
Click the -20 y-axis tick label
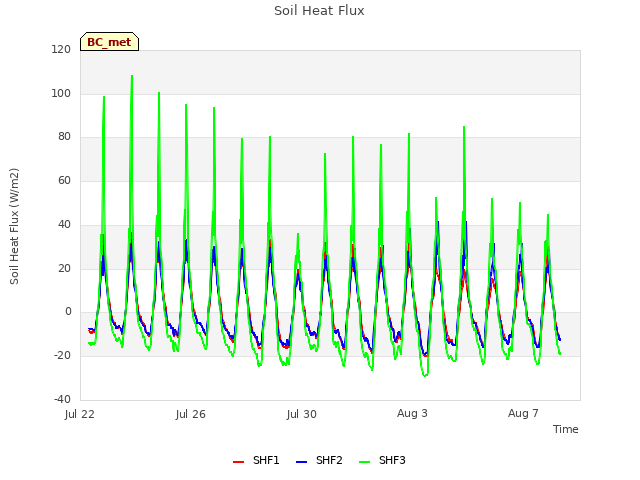click(62, 356)
